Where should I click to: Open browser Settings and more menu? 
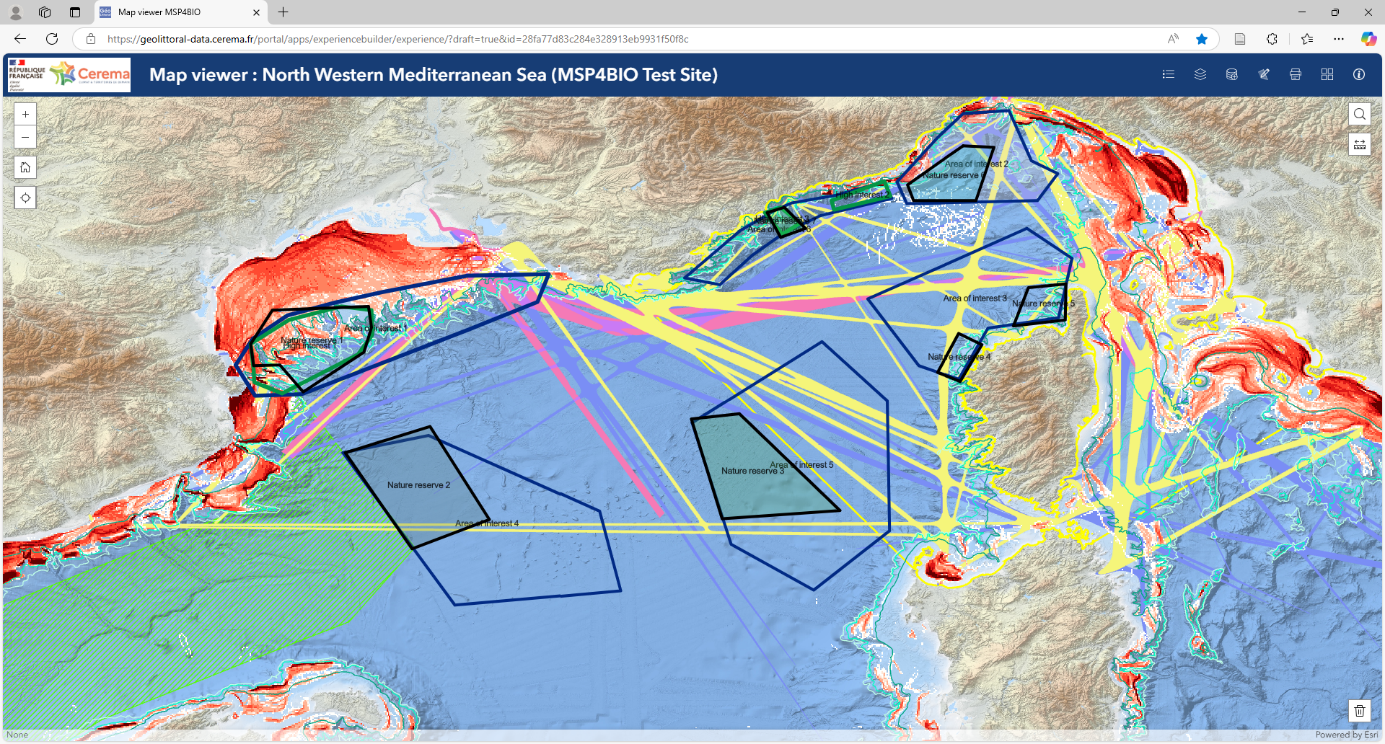[x=1339, y=39]
